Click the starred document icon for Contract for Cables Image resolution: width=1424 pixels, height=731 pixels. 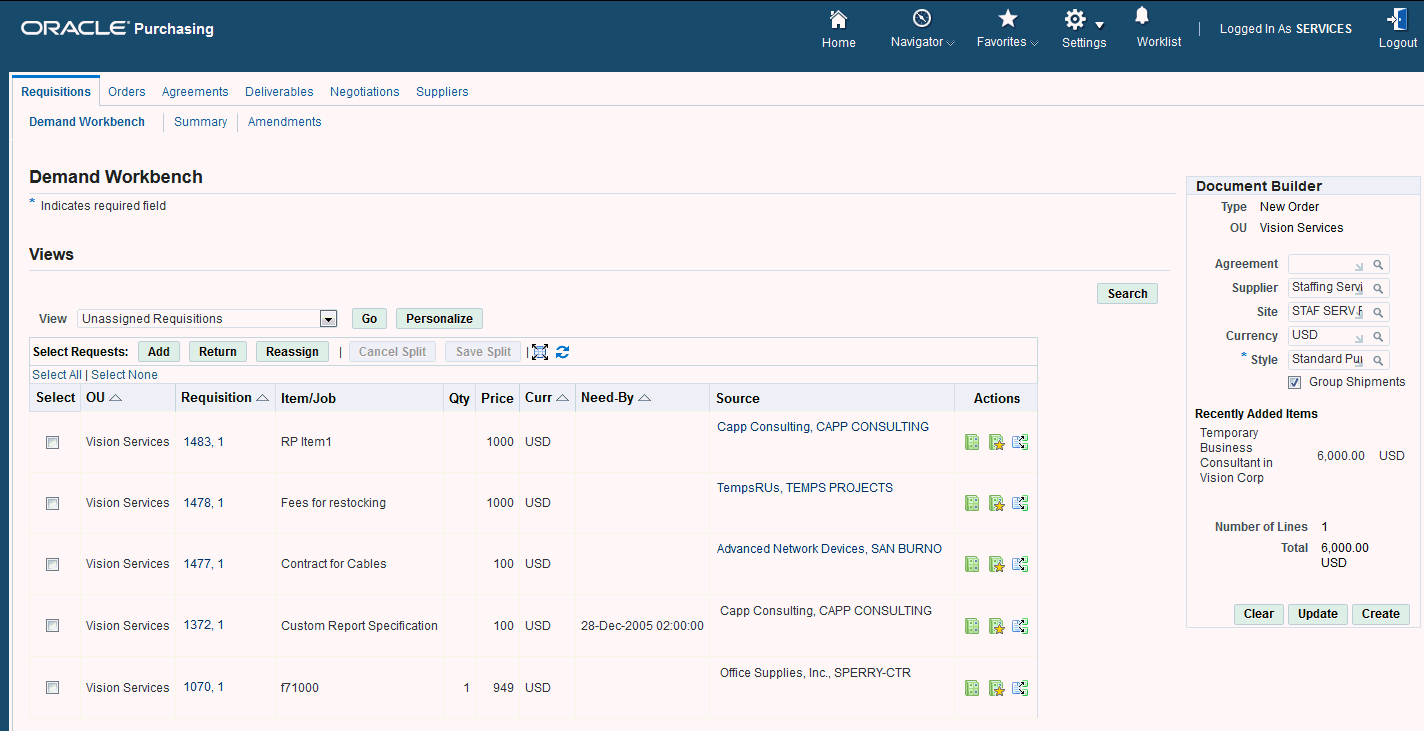click(x=996, y=564)
